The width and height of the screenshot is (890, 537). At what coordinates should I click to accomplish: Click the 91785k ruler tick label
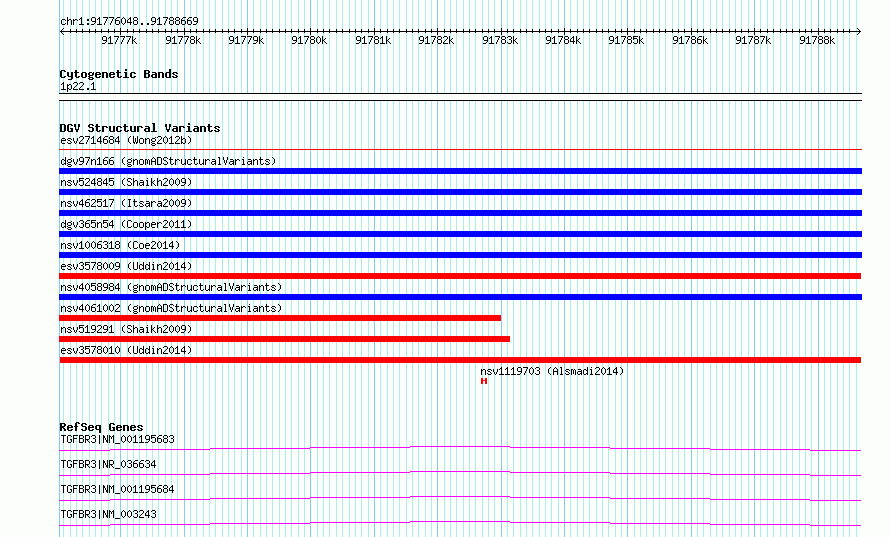626,40
